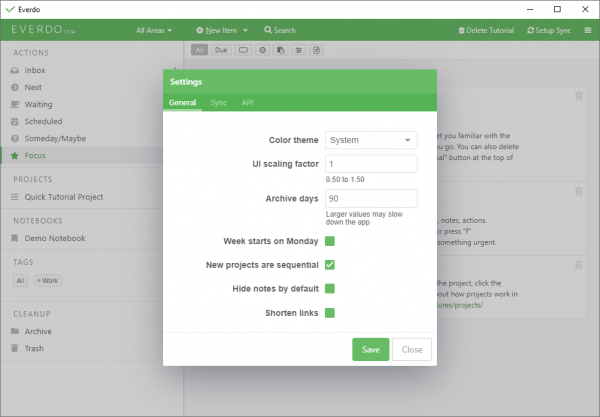Viewport: 600px width, 417px height.
Task: Uncheck New projects are sequential
Action: pos(330,265)
